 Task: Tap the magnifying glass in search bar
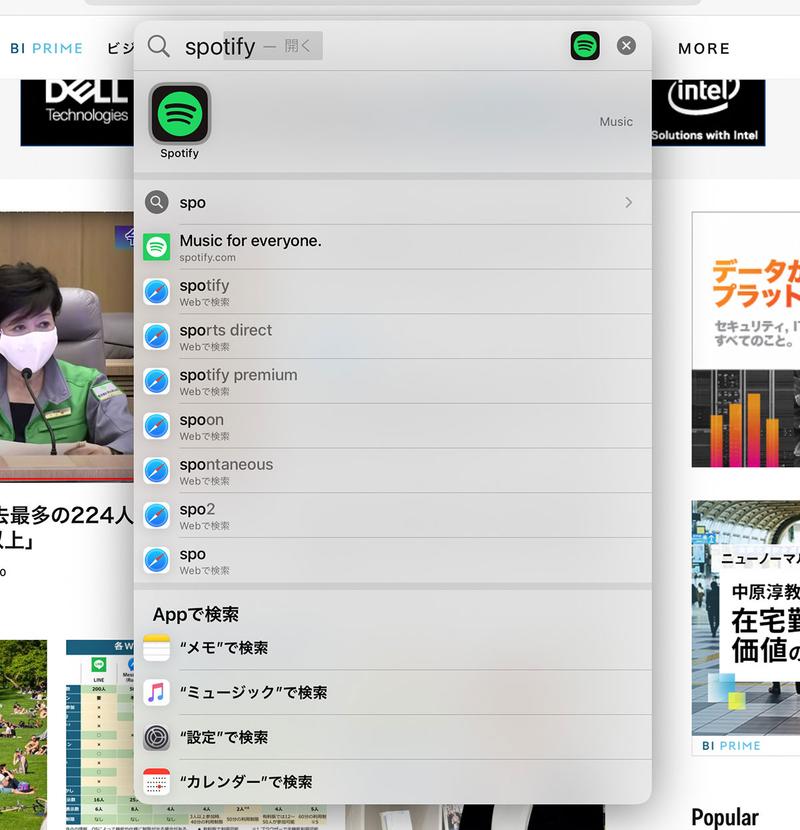coord(158,46)
